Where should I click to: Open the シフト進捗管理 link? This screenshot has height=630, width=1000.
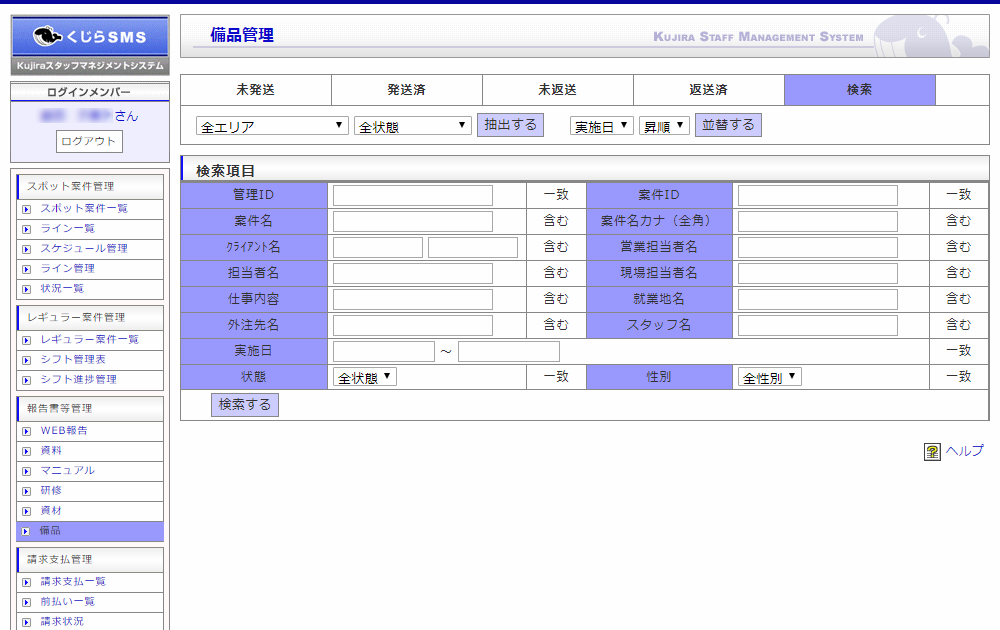[x=78, y=379]
